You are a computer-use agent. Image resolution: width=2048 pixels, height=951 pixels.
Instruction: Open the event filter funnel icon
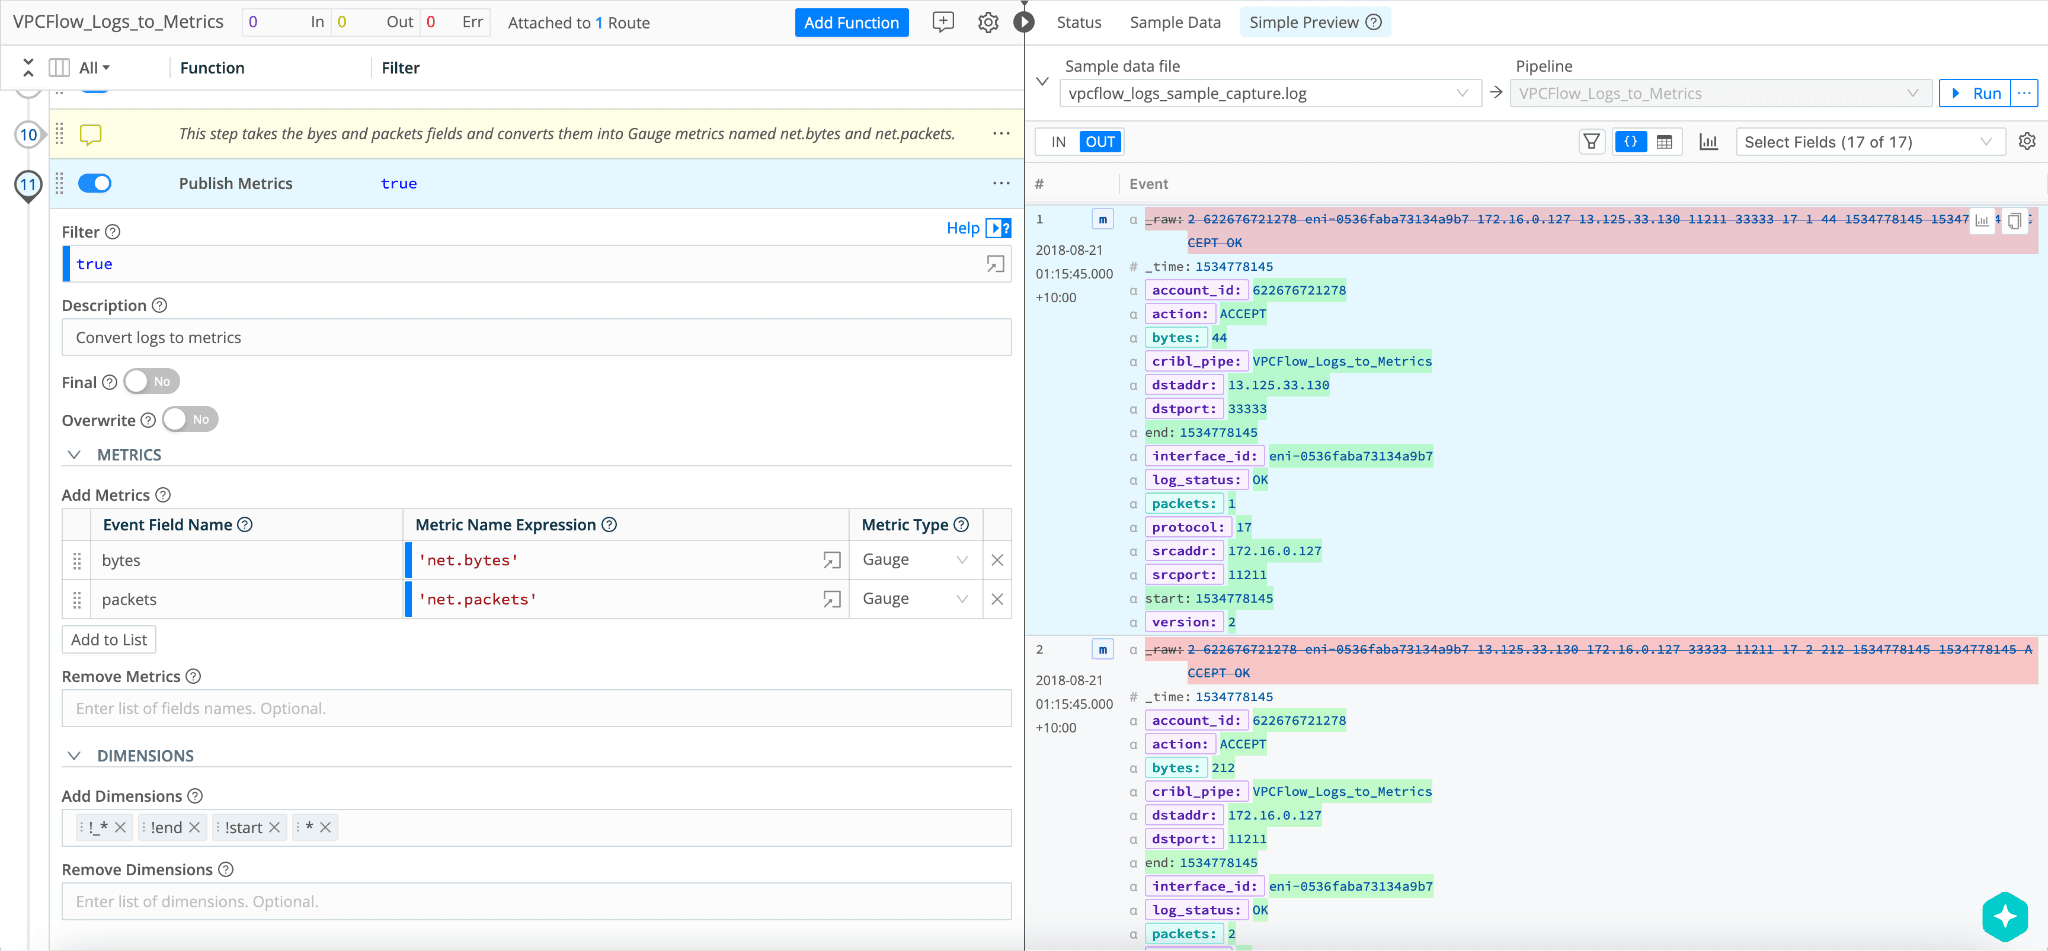(1591, 142)
